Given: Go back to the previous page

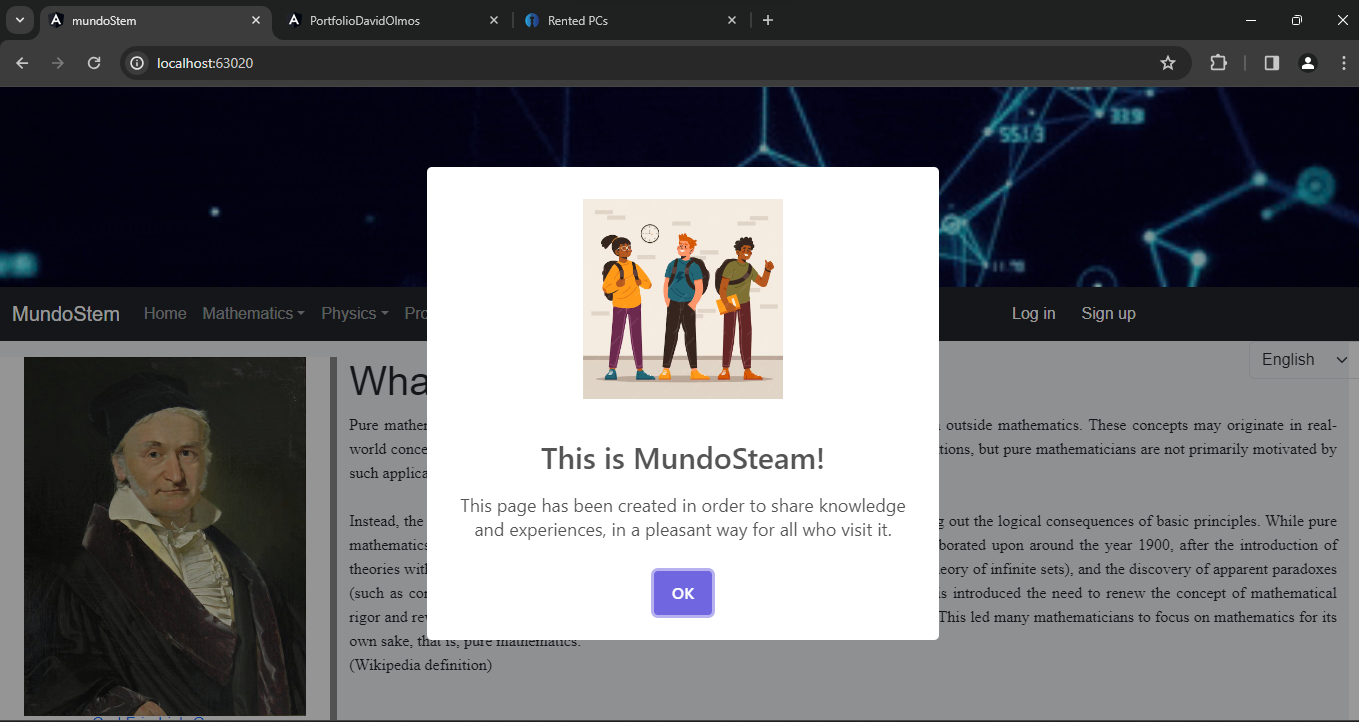Looking at the screenshot, I should 22,63.
